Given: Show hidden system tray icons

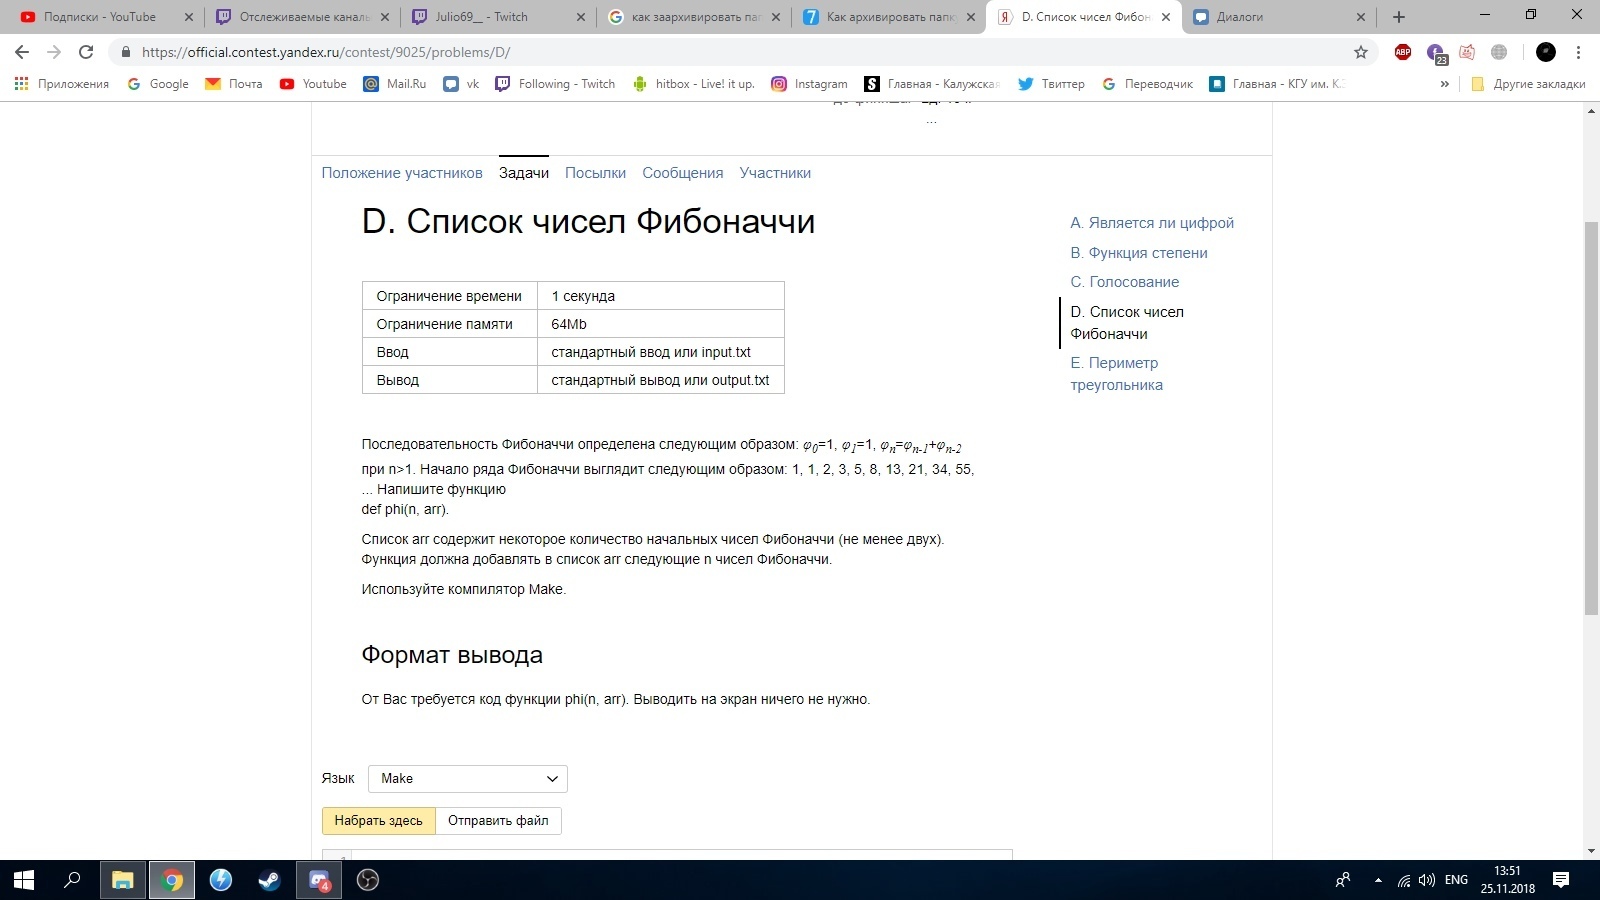Looking at the screenshot, I should (x=1378, y=880).
